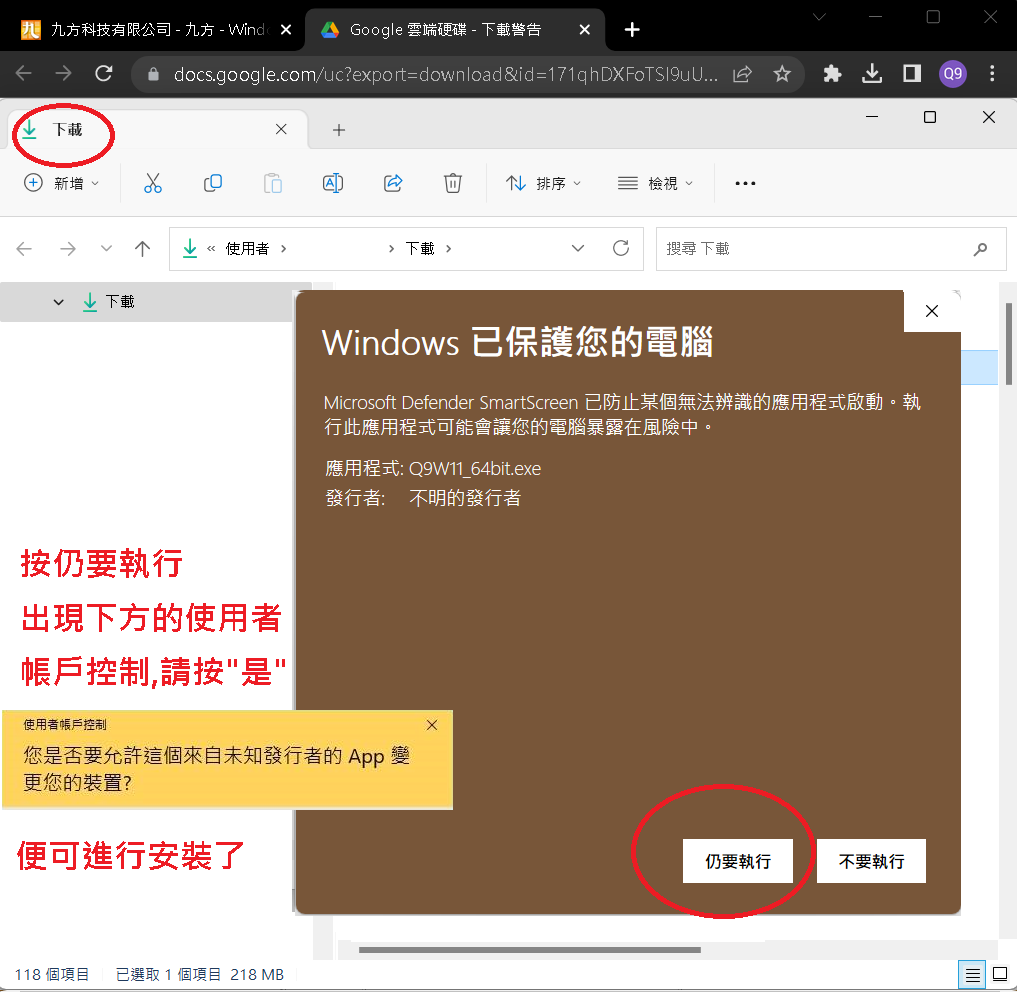Show more Explorer toolbar options

tap(745, 183)
